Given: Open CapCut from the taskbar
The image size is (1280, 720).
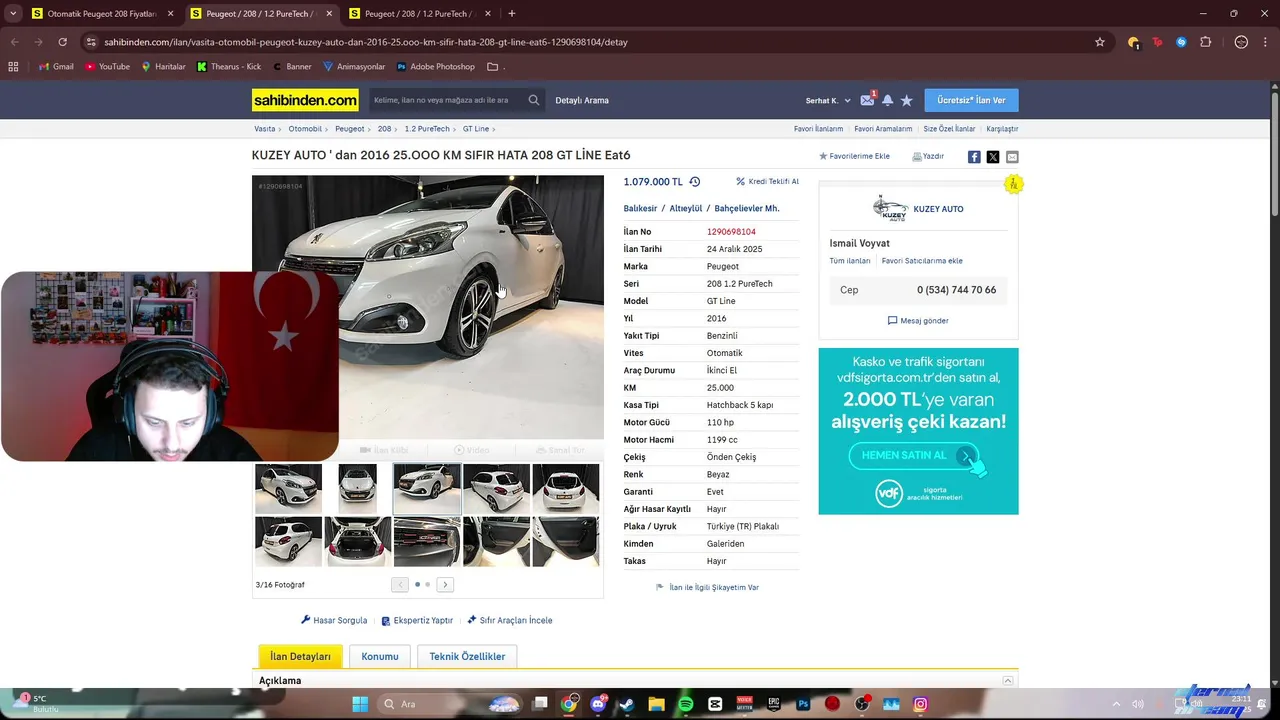Looking at the screenshot, I should 715,704.
